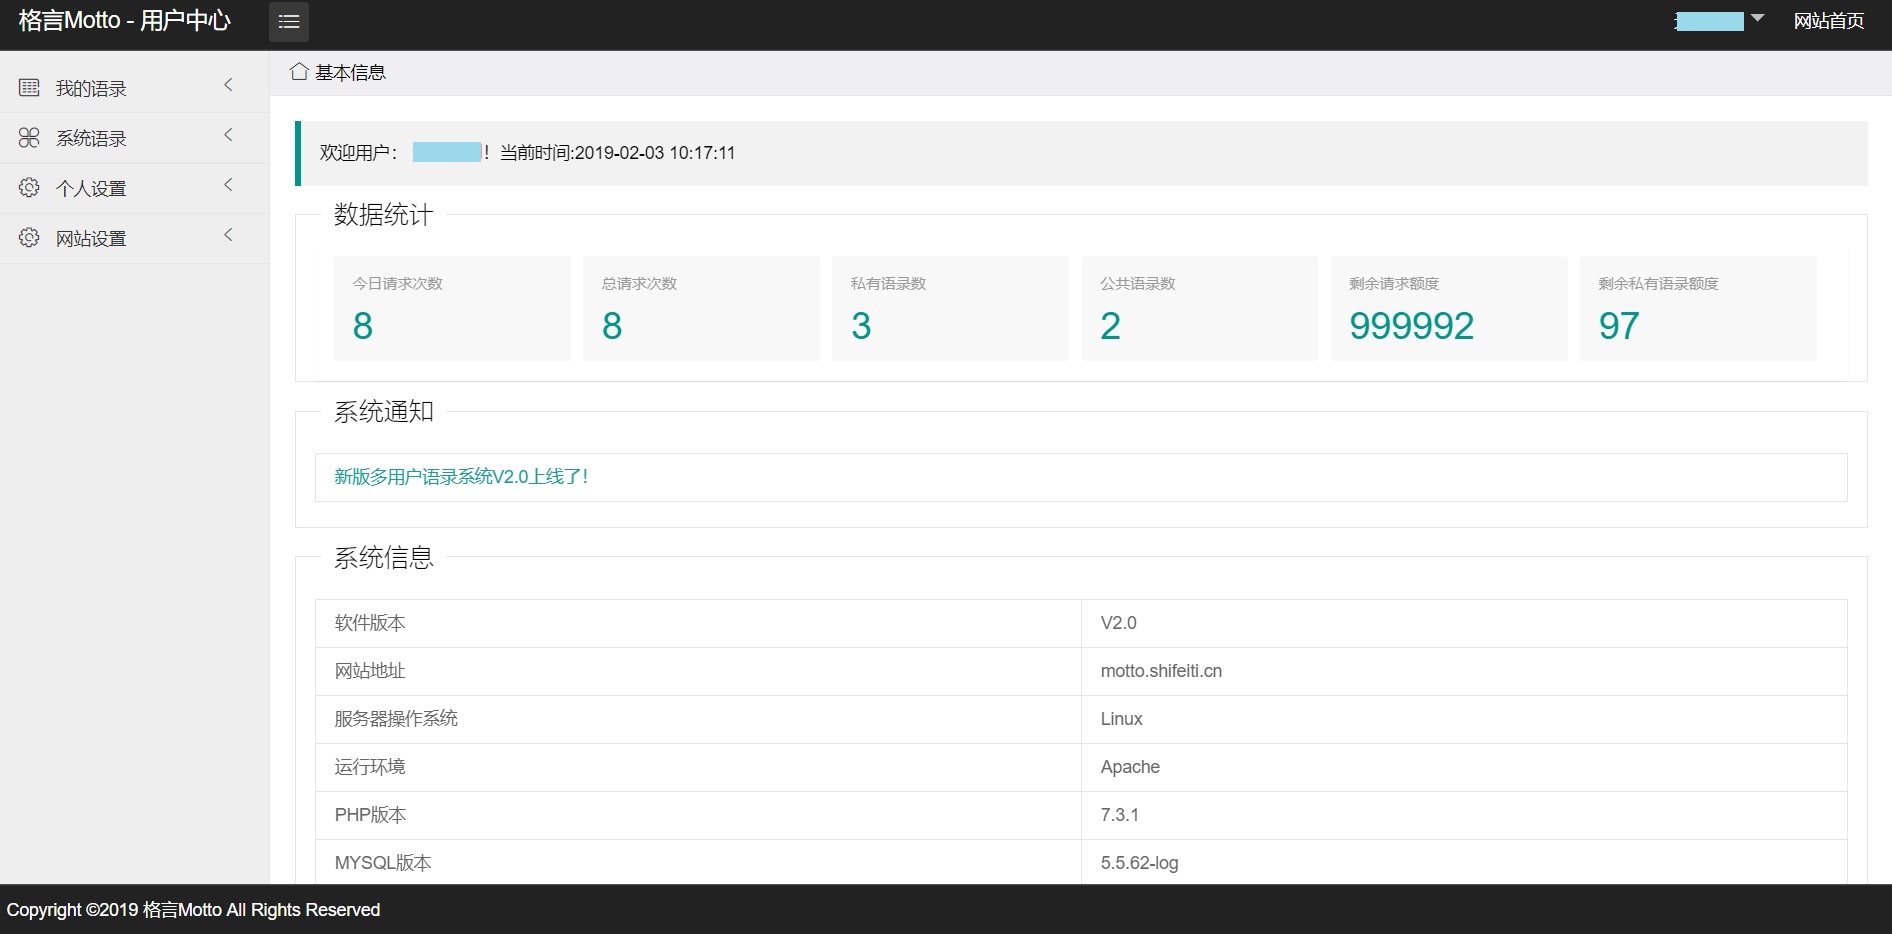This screenshot has height=934, width=1892.
Task: Expand the 网站设置 chevron arrow
Action: click(229, 235)
